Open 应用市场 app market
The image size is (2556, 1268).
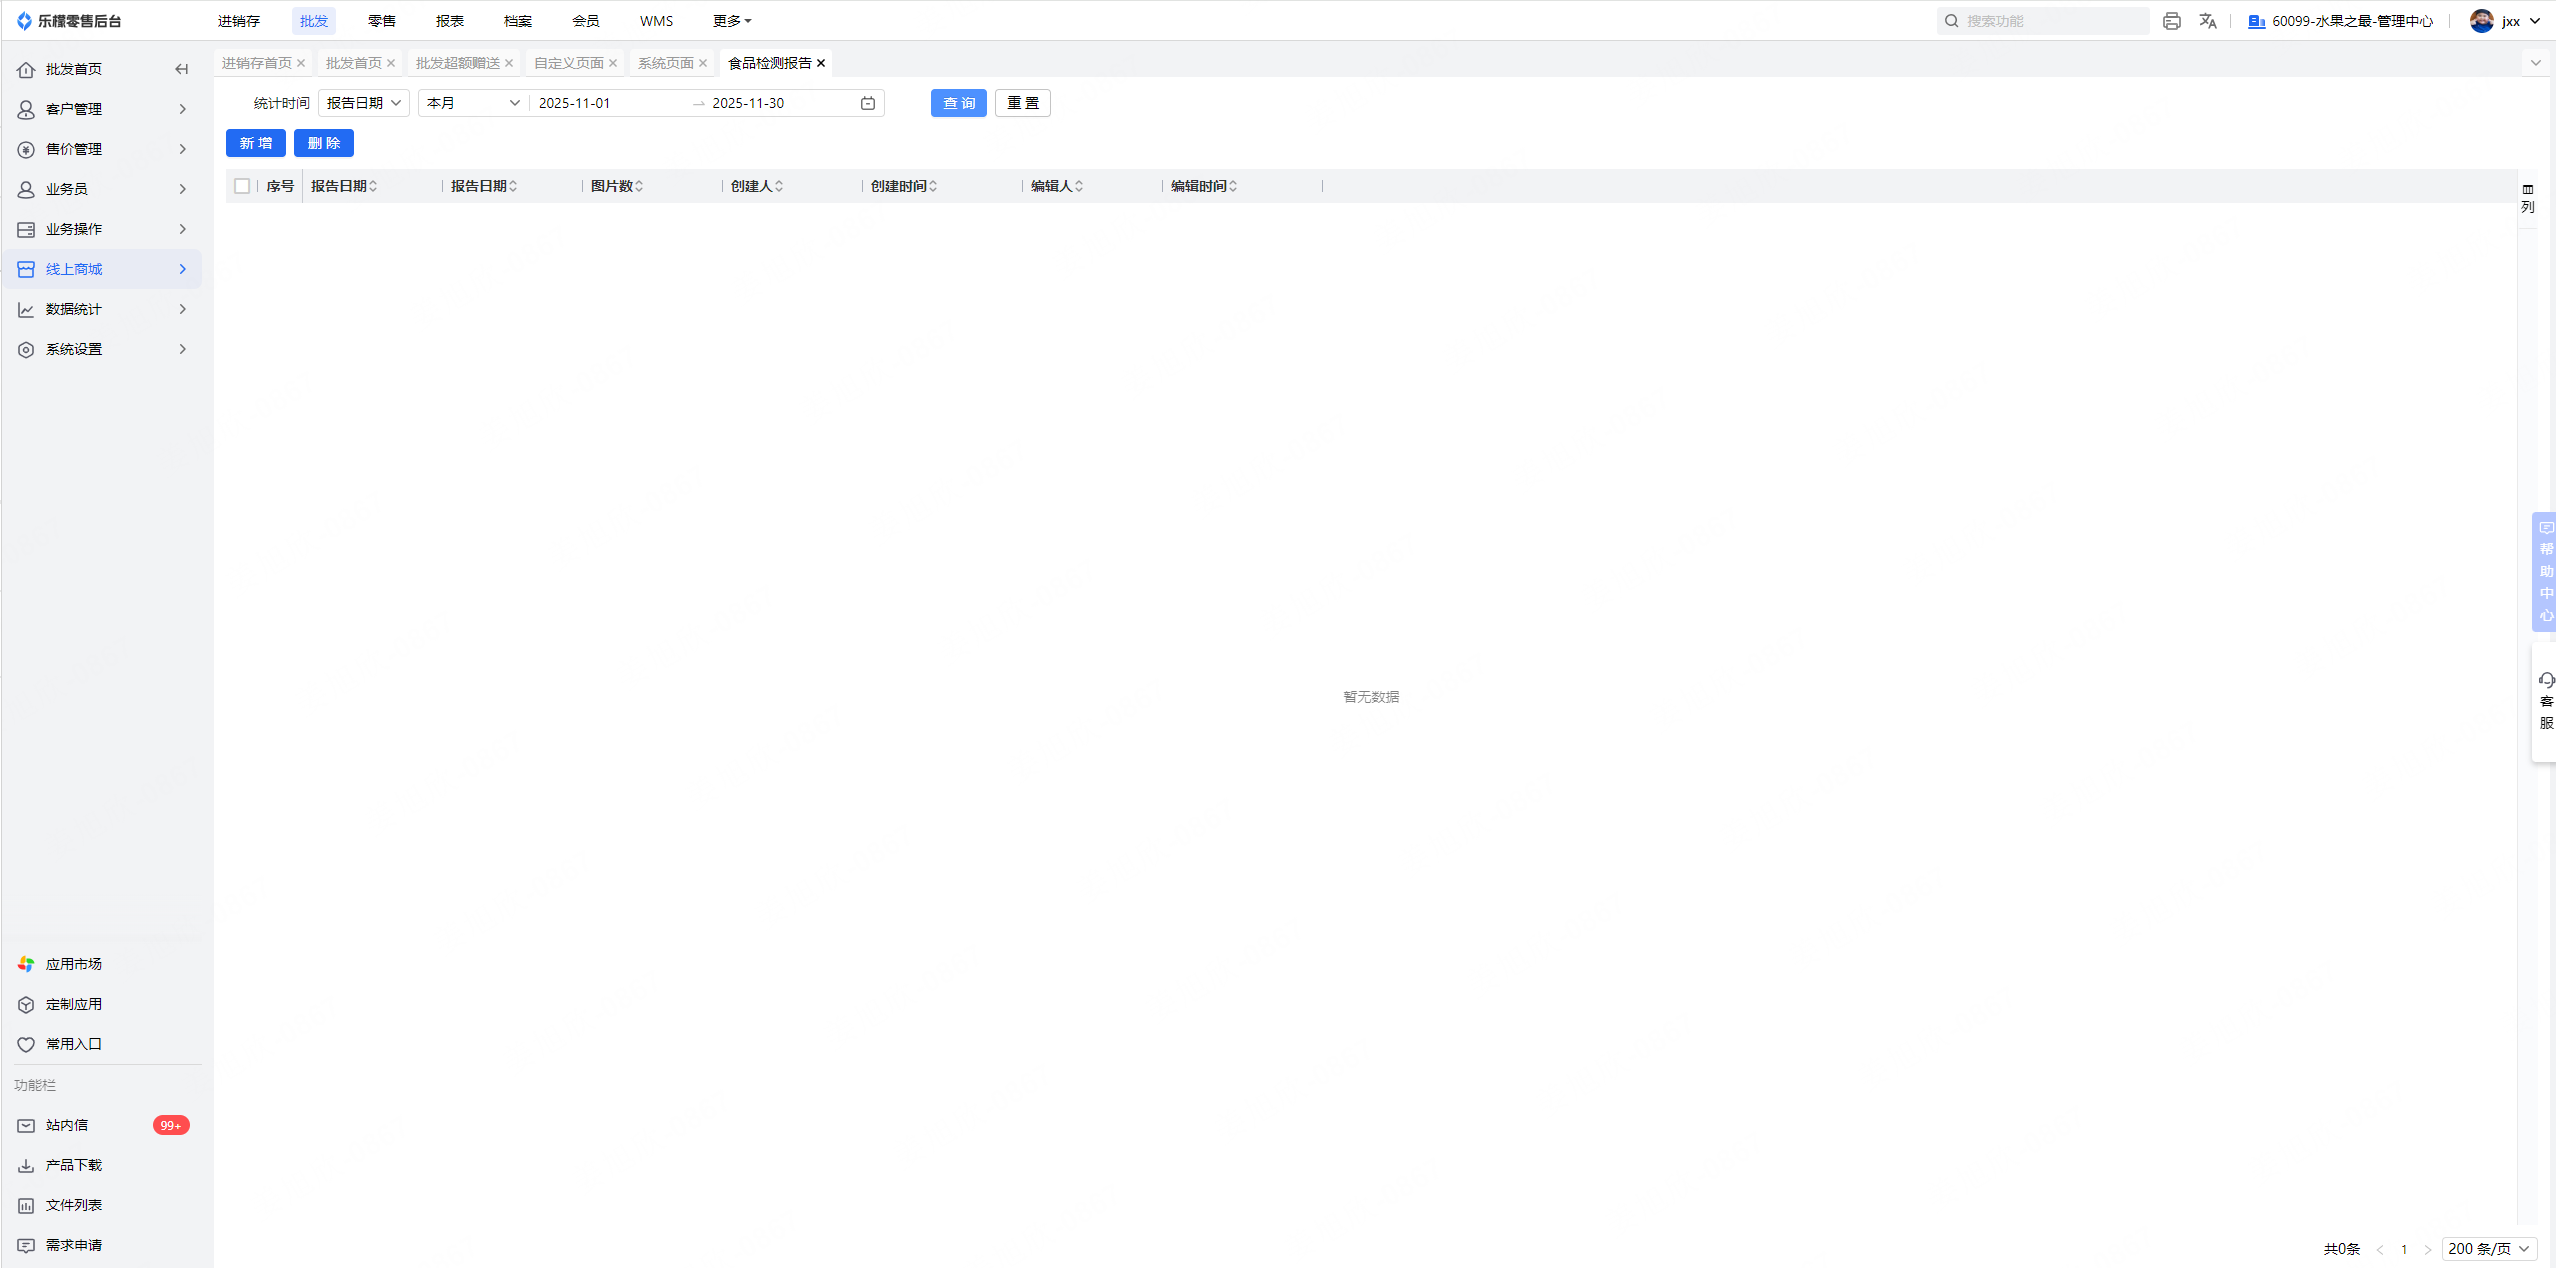(73, 964)
